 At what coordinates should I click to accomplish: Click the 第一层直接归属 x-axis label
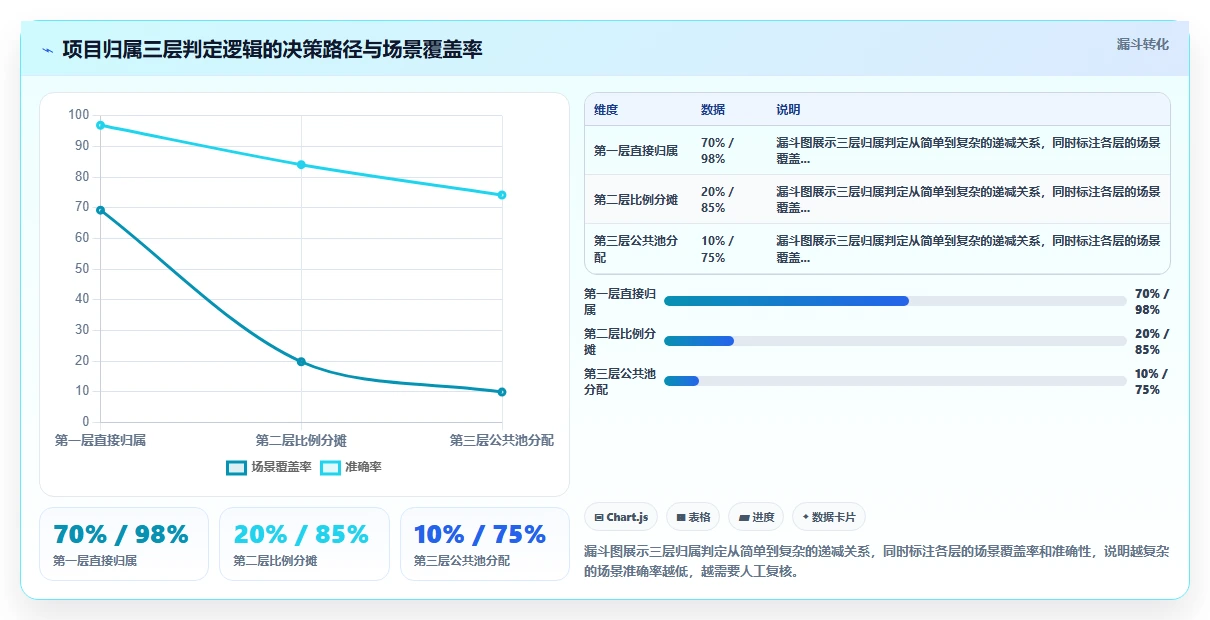coord(100,440)
